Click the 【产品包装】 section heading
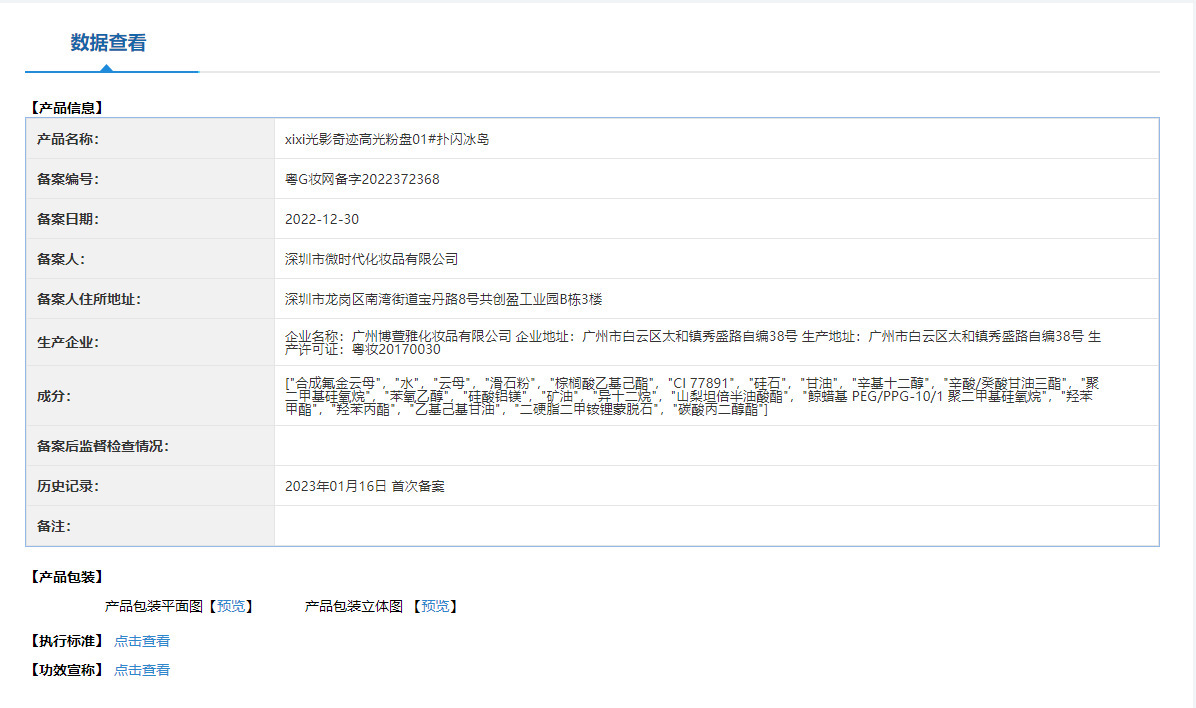The height and width of the screenshot is (708, 1196). pos(66,577)
